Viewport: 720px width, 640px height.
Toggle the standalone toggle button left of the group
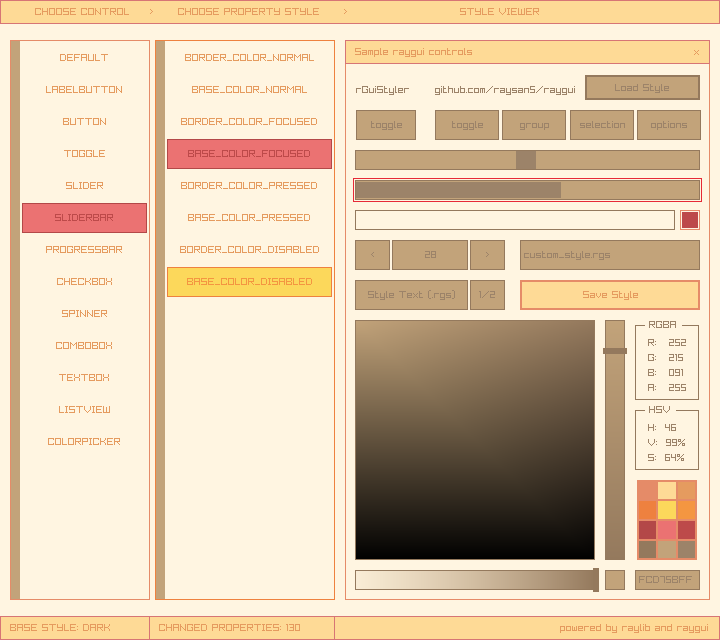[386, 125]
